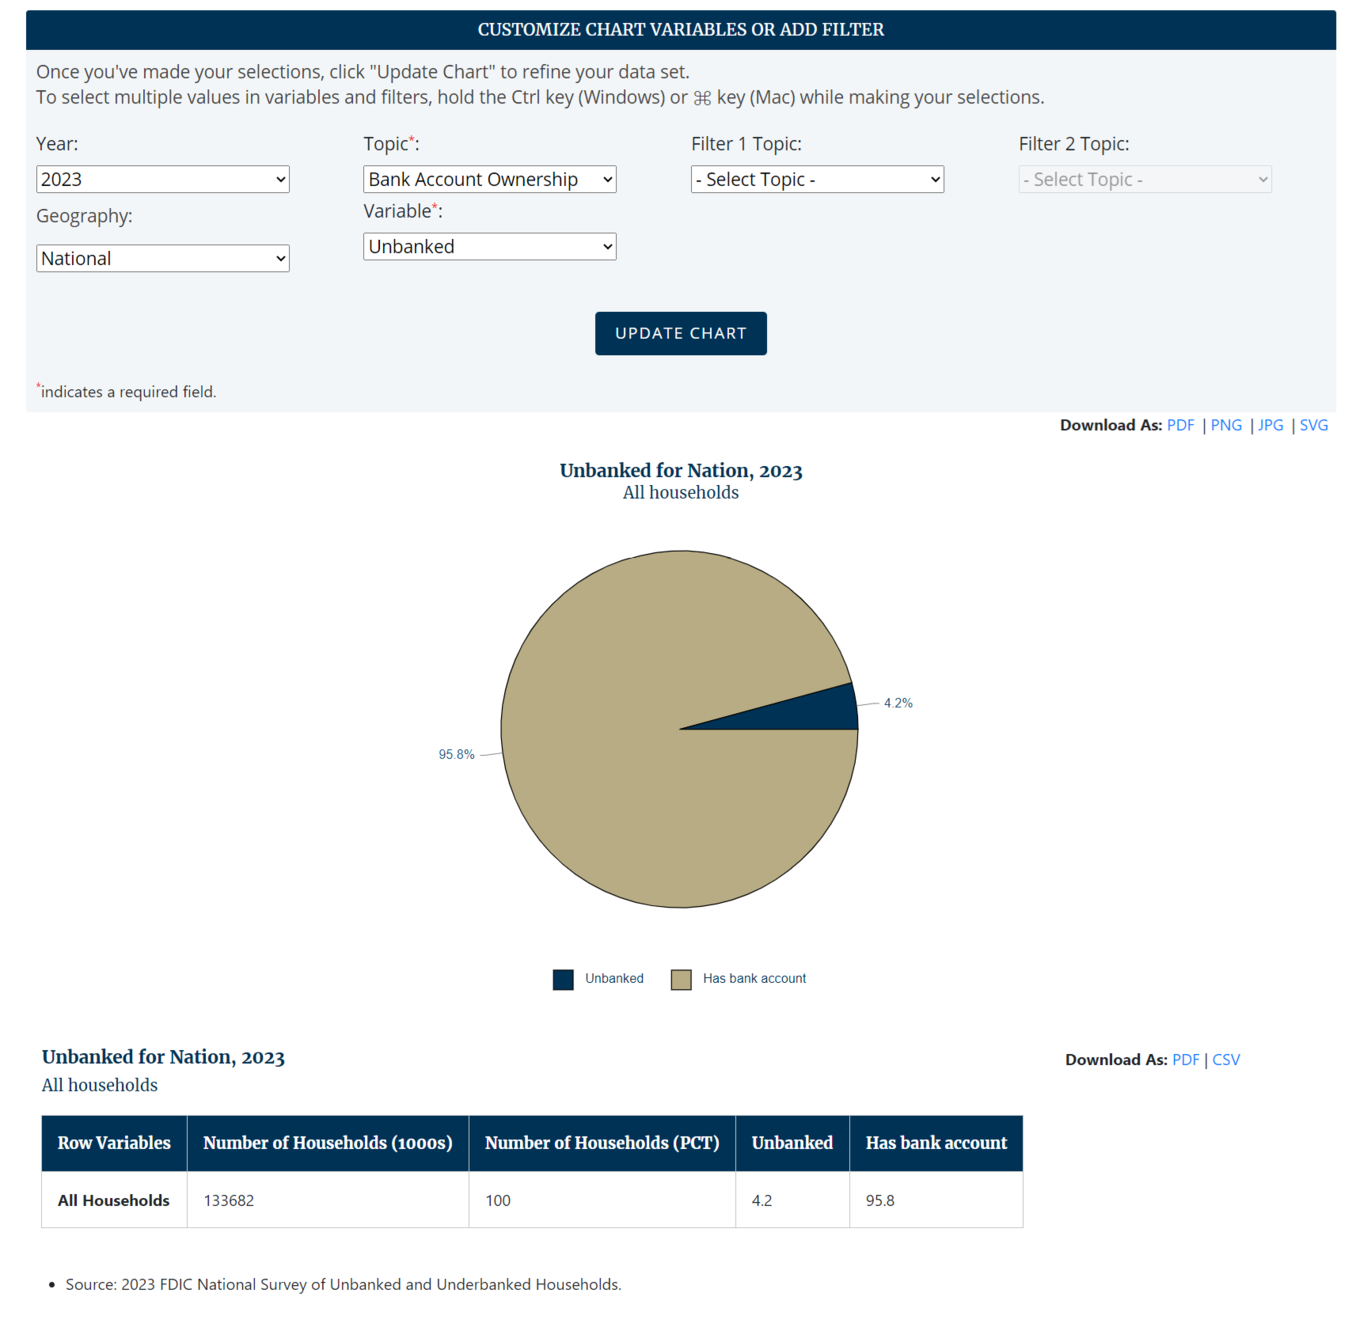1356x1331 pixels.
Task: Expand the Geography dropdown set to National
Action: pos(162,258)
